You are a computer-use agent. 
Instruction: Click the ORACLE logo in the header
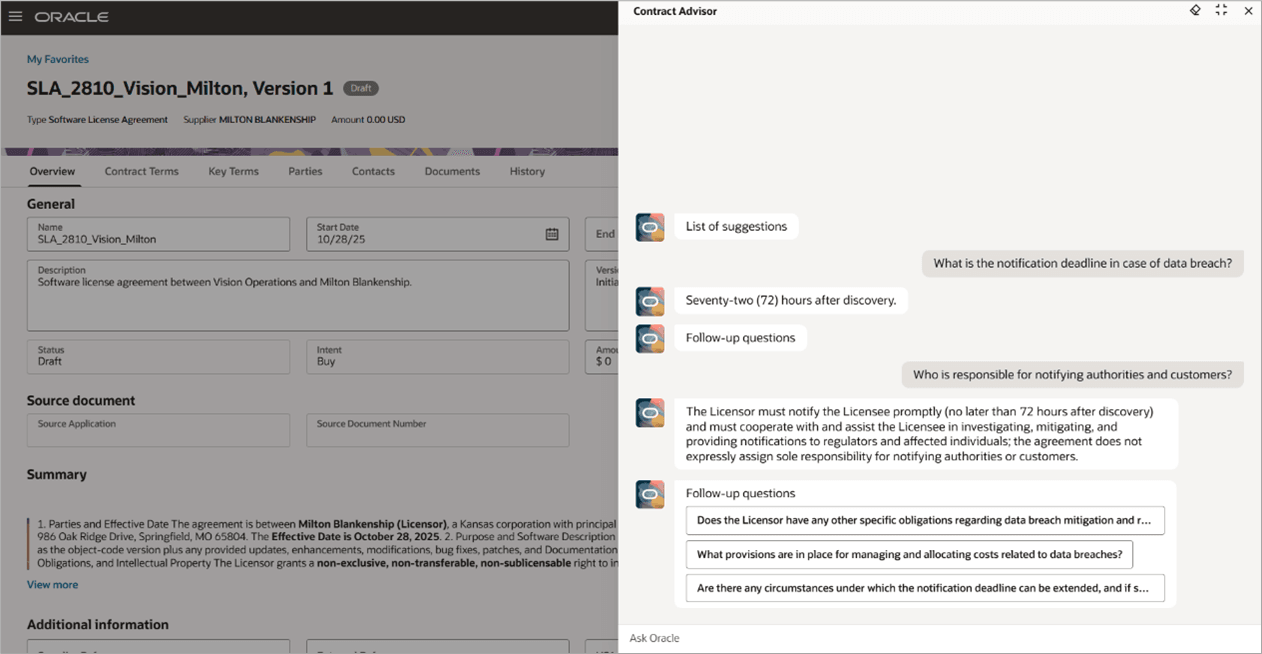(x=73, y=16)
